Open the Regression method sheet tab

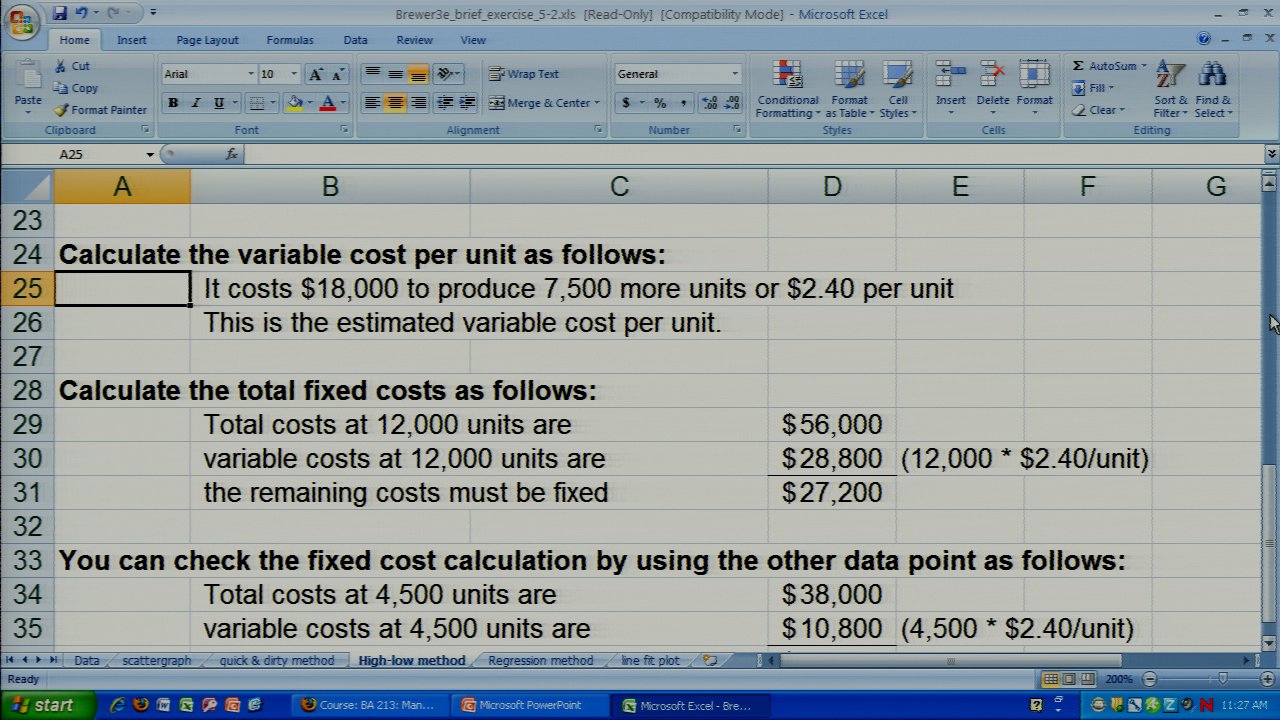pyautogui.click(x=540, y=661)
